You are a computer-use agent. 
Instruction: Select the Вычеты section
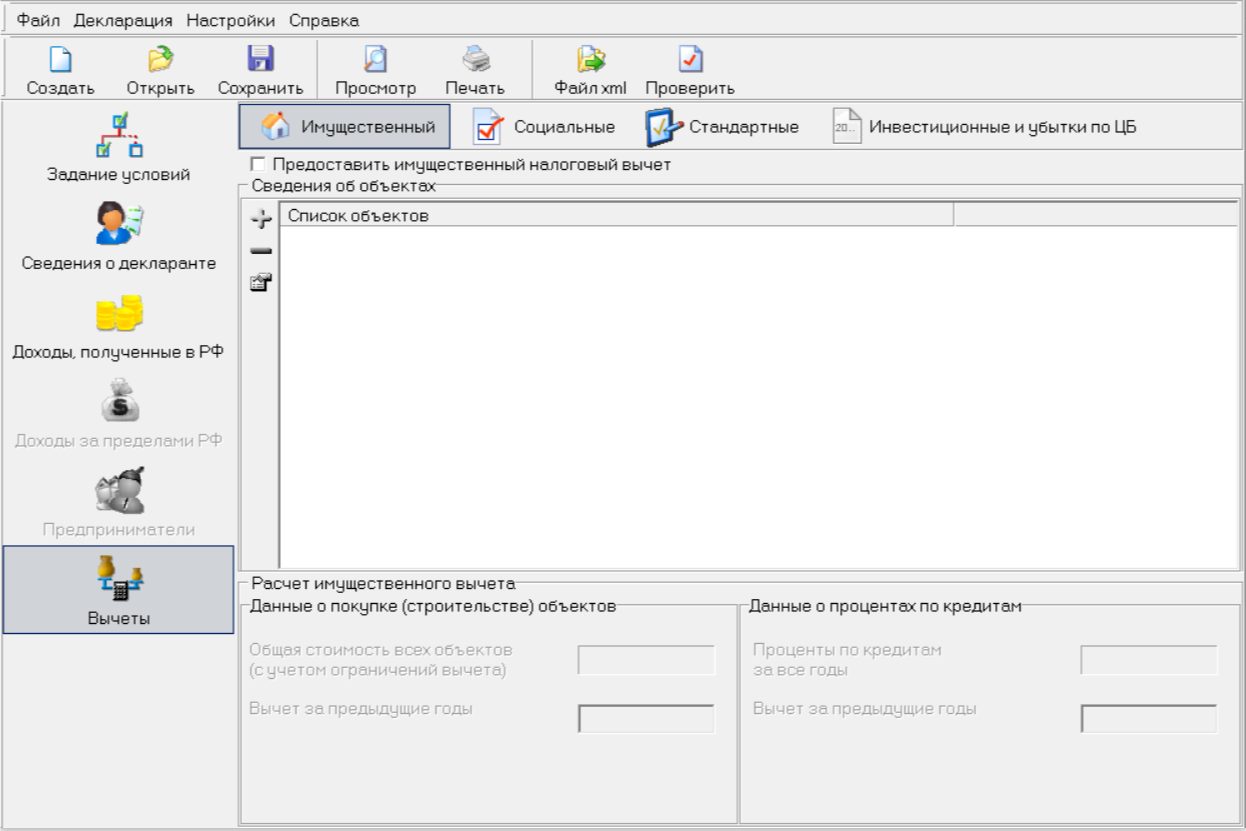[119, 590]
